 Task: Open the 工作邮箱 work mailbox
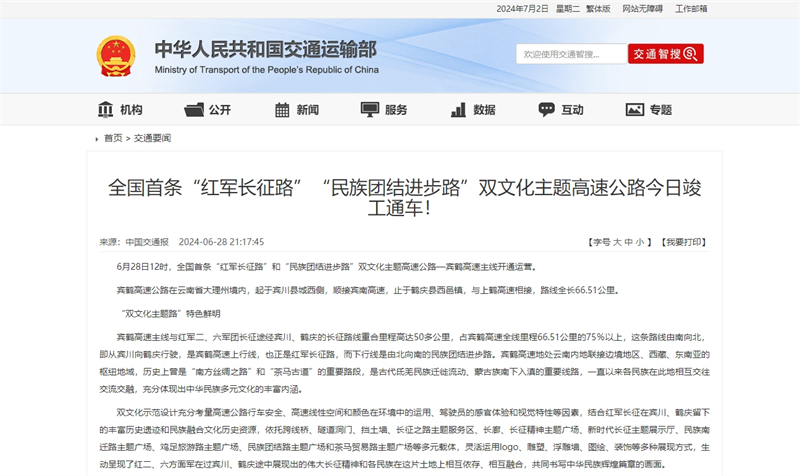691,8
